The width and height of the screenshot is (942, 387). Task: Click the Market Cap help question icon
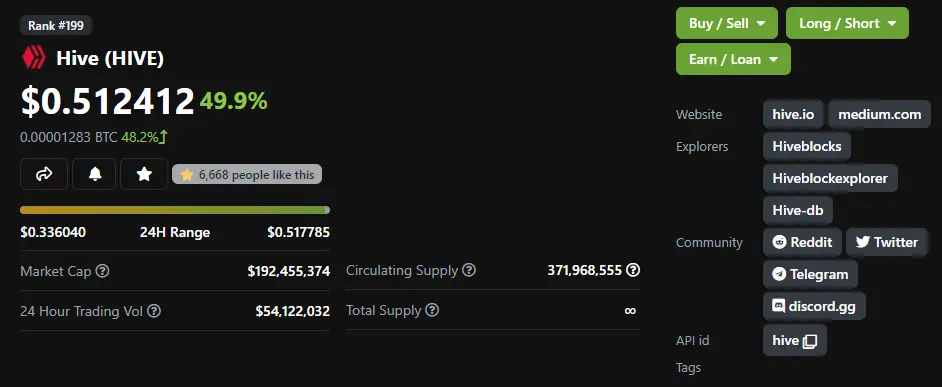point(103,271)
